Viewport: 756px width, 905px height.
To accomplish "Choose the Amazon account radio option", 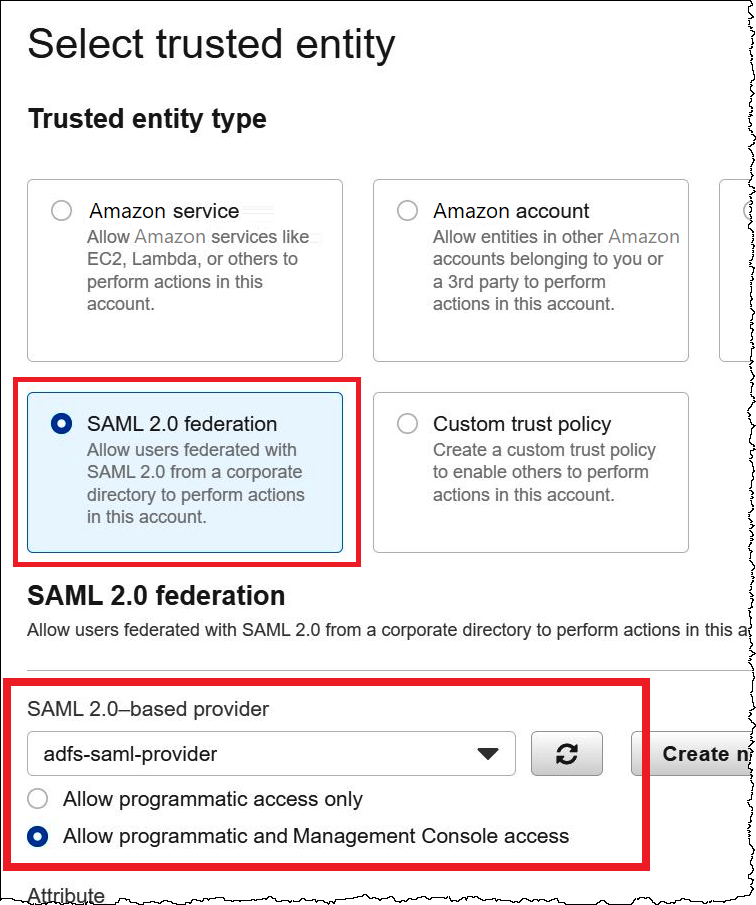I will (x=407, y=211).
